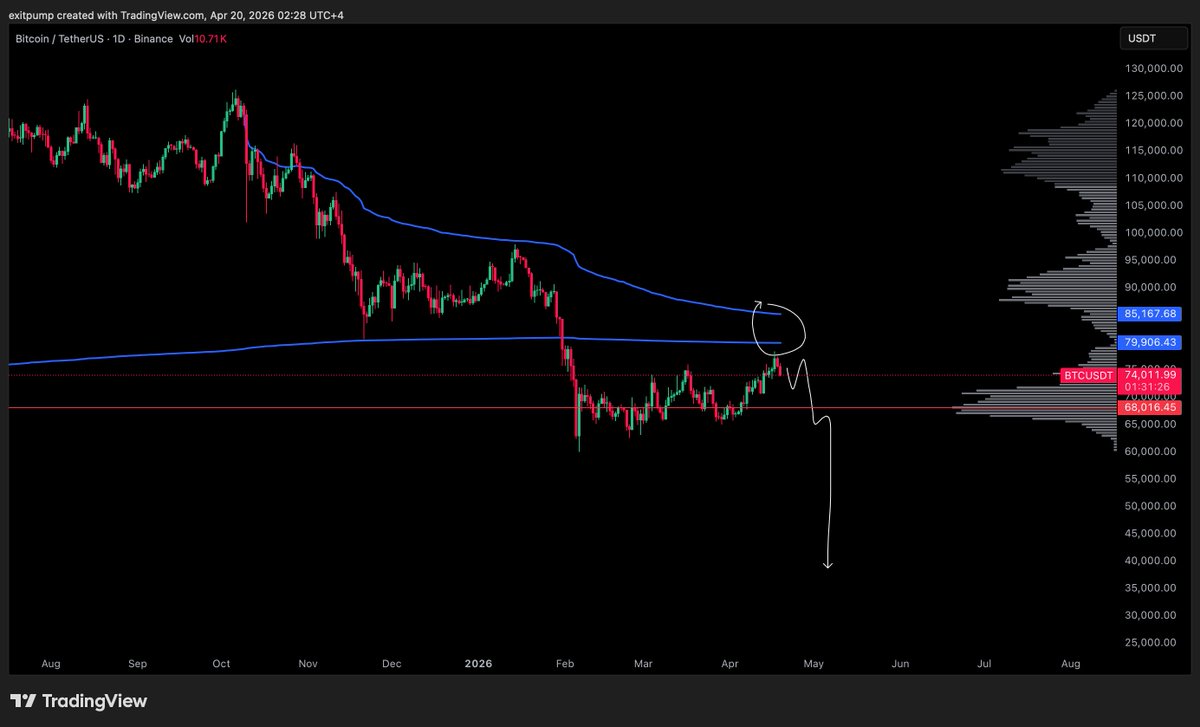The width and height of the screenshot is (1200, 727).
Task: Click the TradingView logo at bottom left
Action: 79,702
